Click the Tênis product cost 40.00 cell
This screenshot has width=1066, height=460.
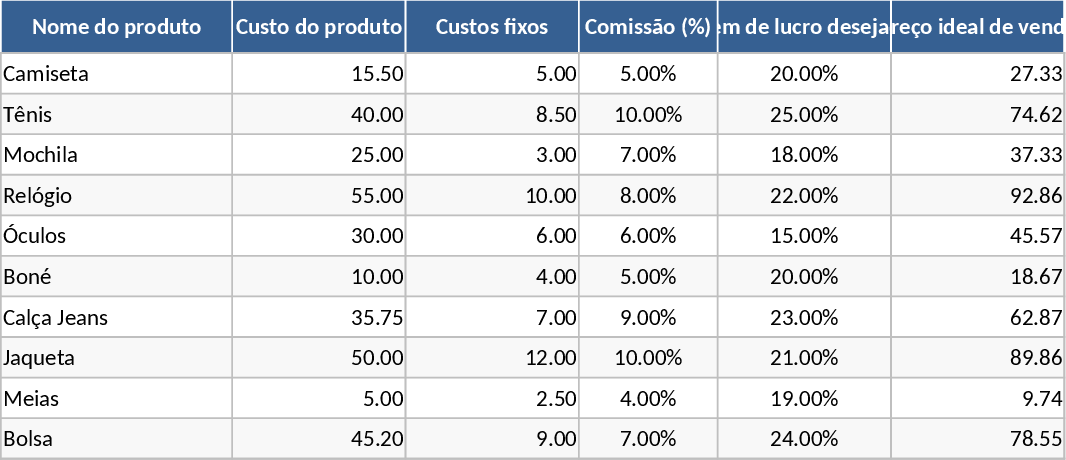(x=319, y=115)
